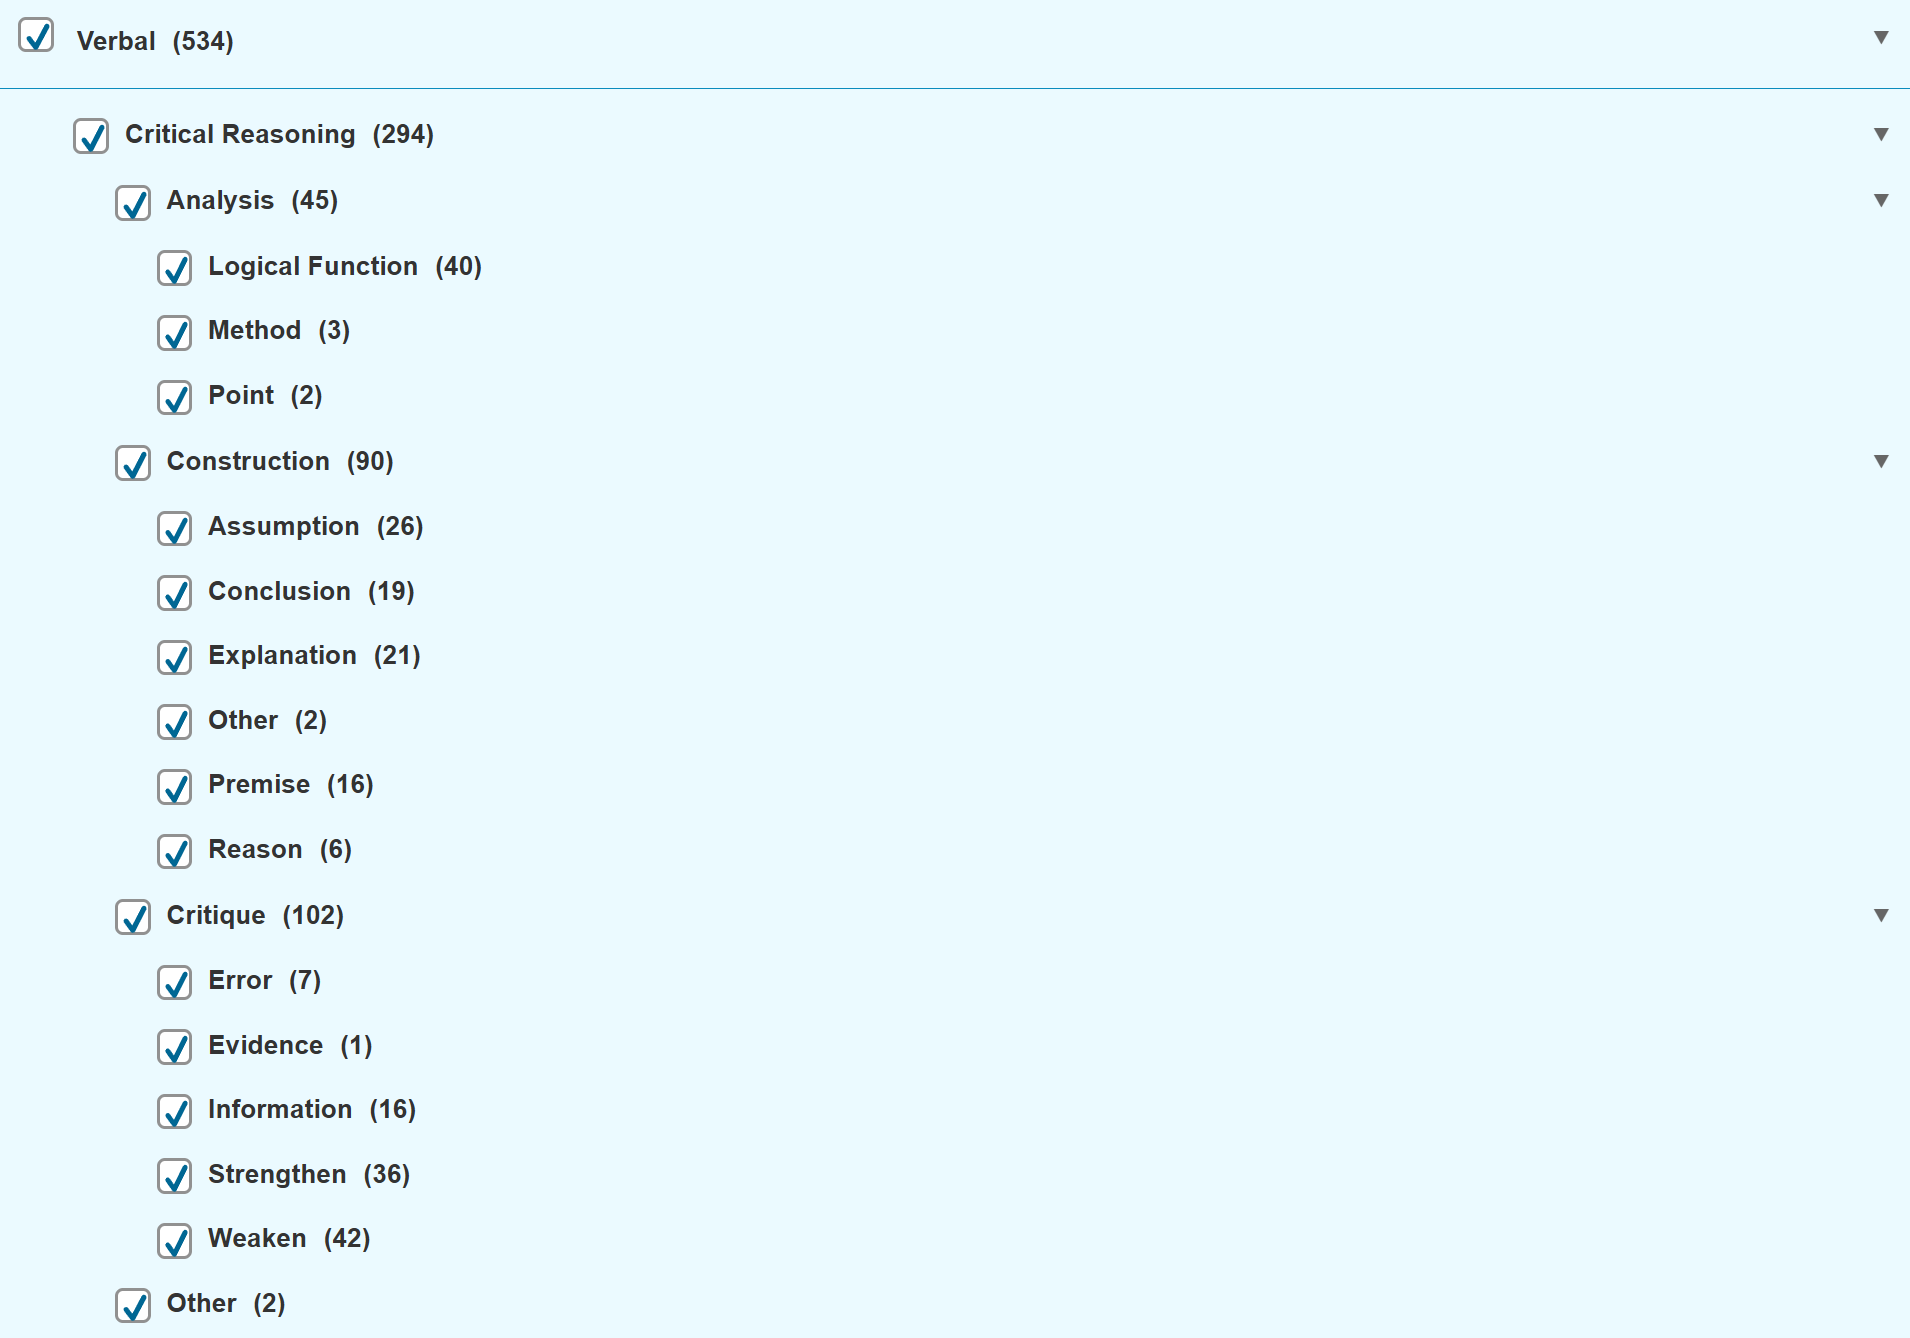The height and width of the screenshot is (1338, 1910).
Task: Collapse the Critical Reasoning arrow
Action: tap(1881, 134)
